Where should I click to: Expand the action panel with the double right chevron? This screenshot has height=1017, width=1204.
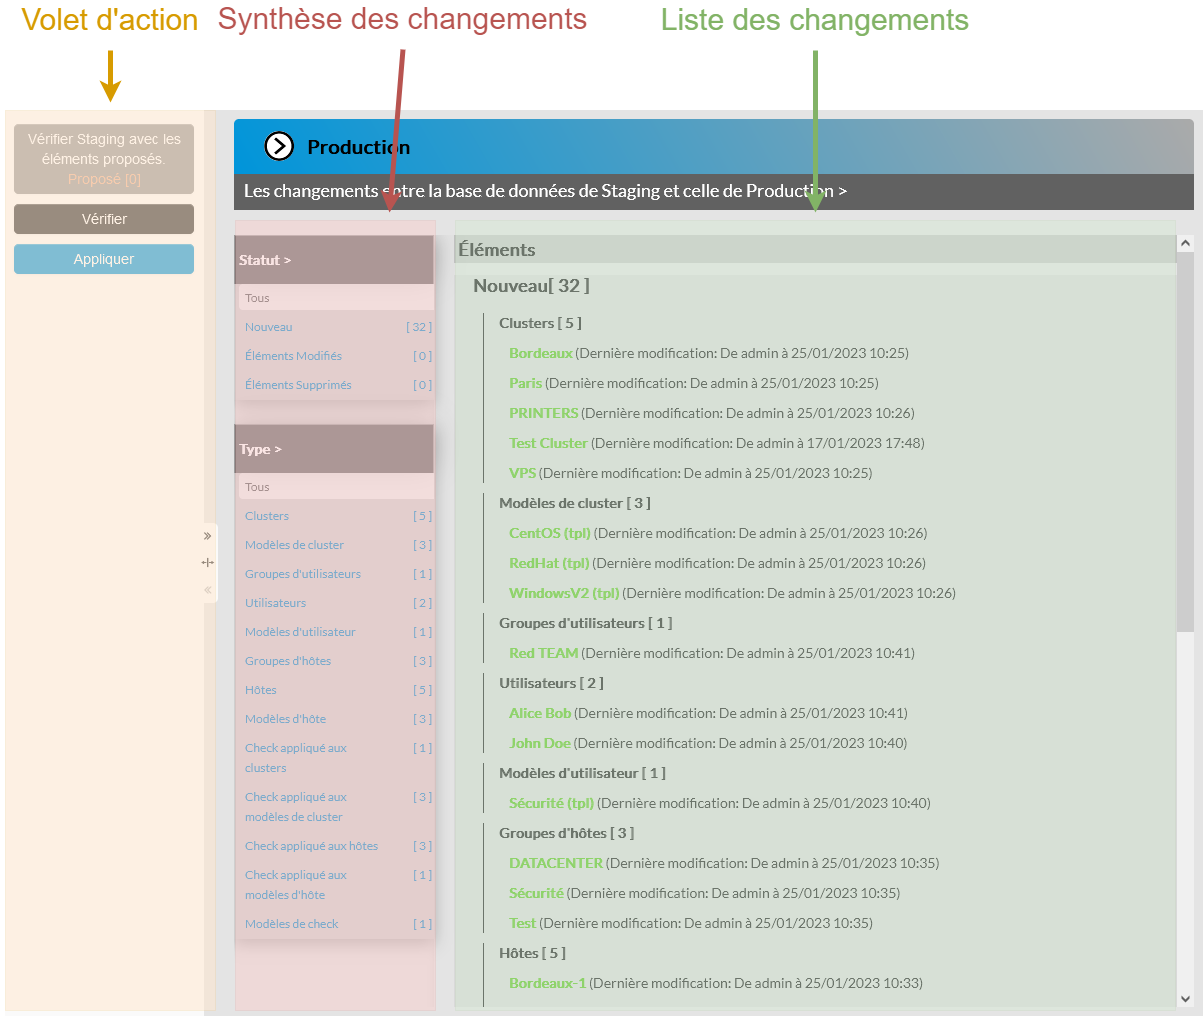pos(208,536)
